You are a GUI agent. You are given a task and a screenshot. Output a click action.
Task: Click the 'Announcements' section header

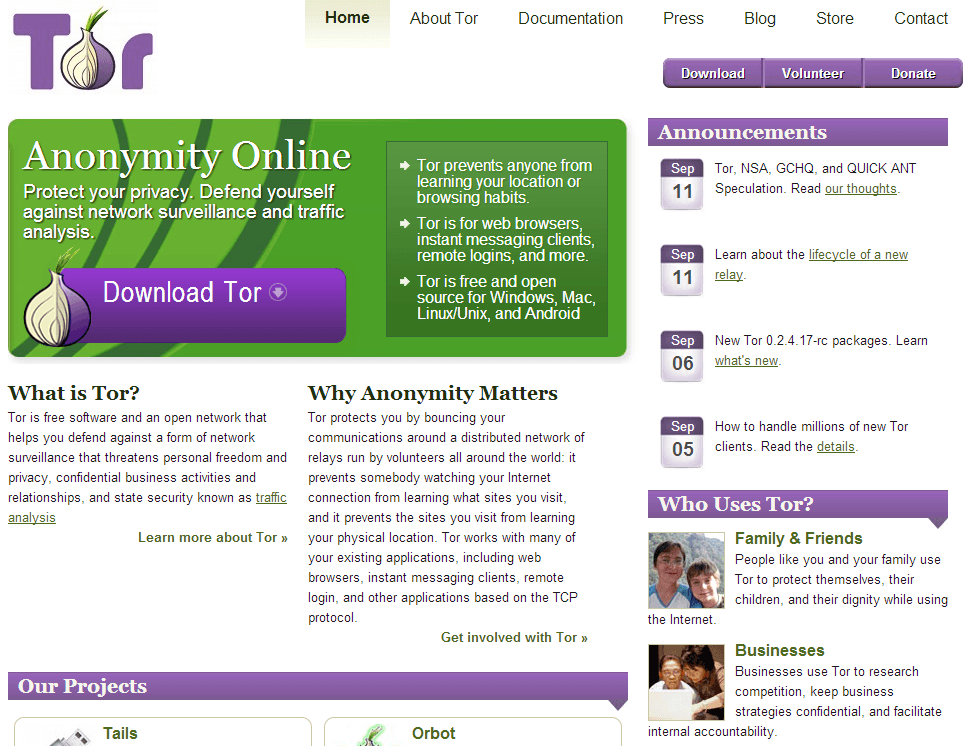pyautogui.click(x=798, y=132)
